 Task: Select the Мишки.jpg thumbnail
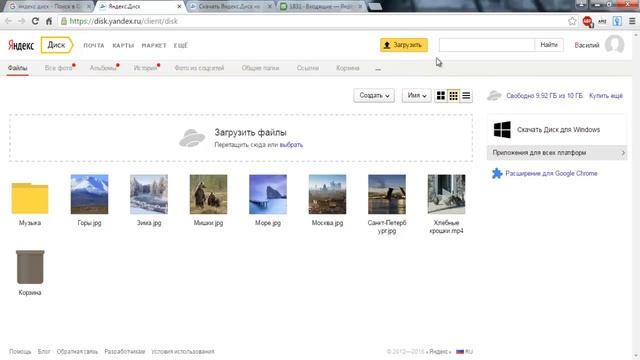point(209,194)
